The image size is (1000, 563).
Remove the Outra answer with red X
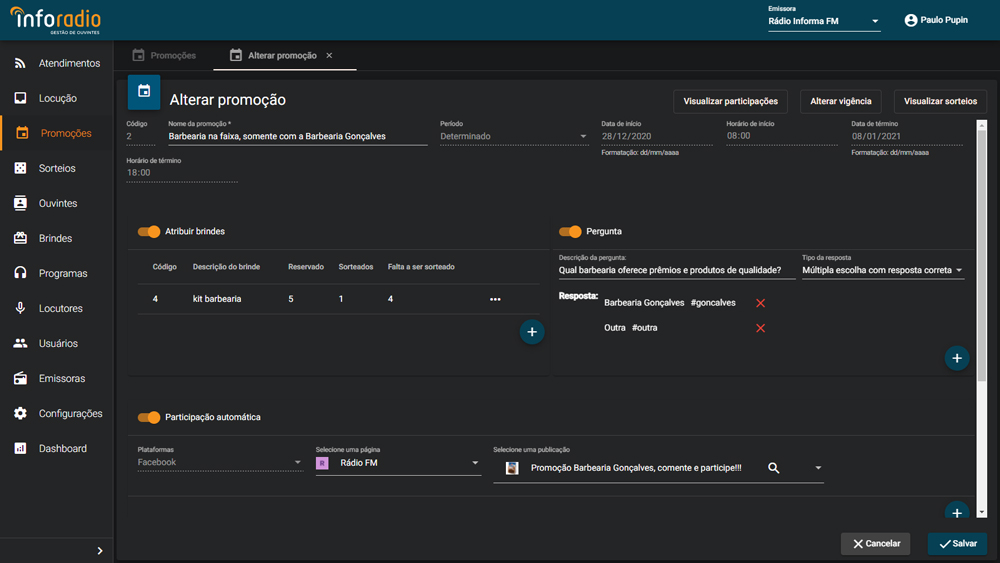tap(760, 328)
